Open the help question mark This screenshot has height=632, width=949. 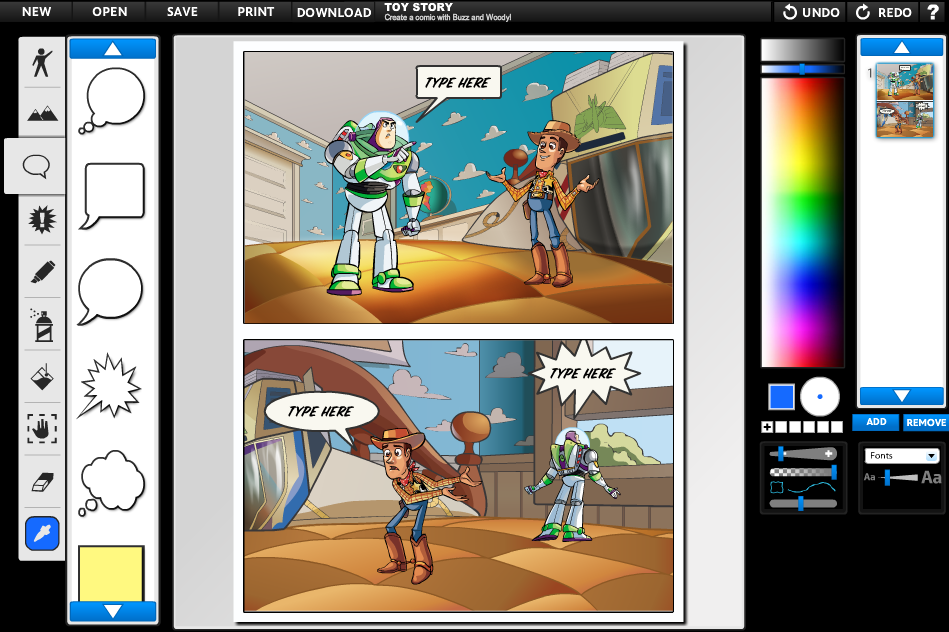coord(933,12)
